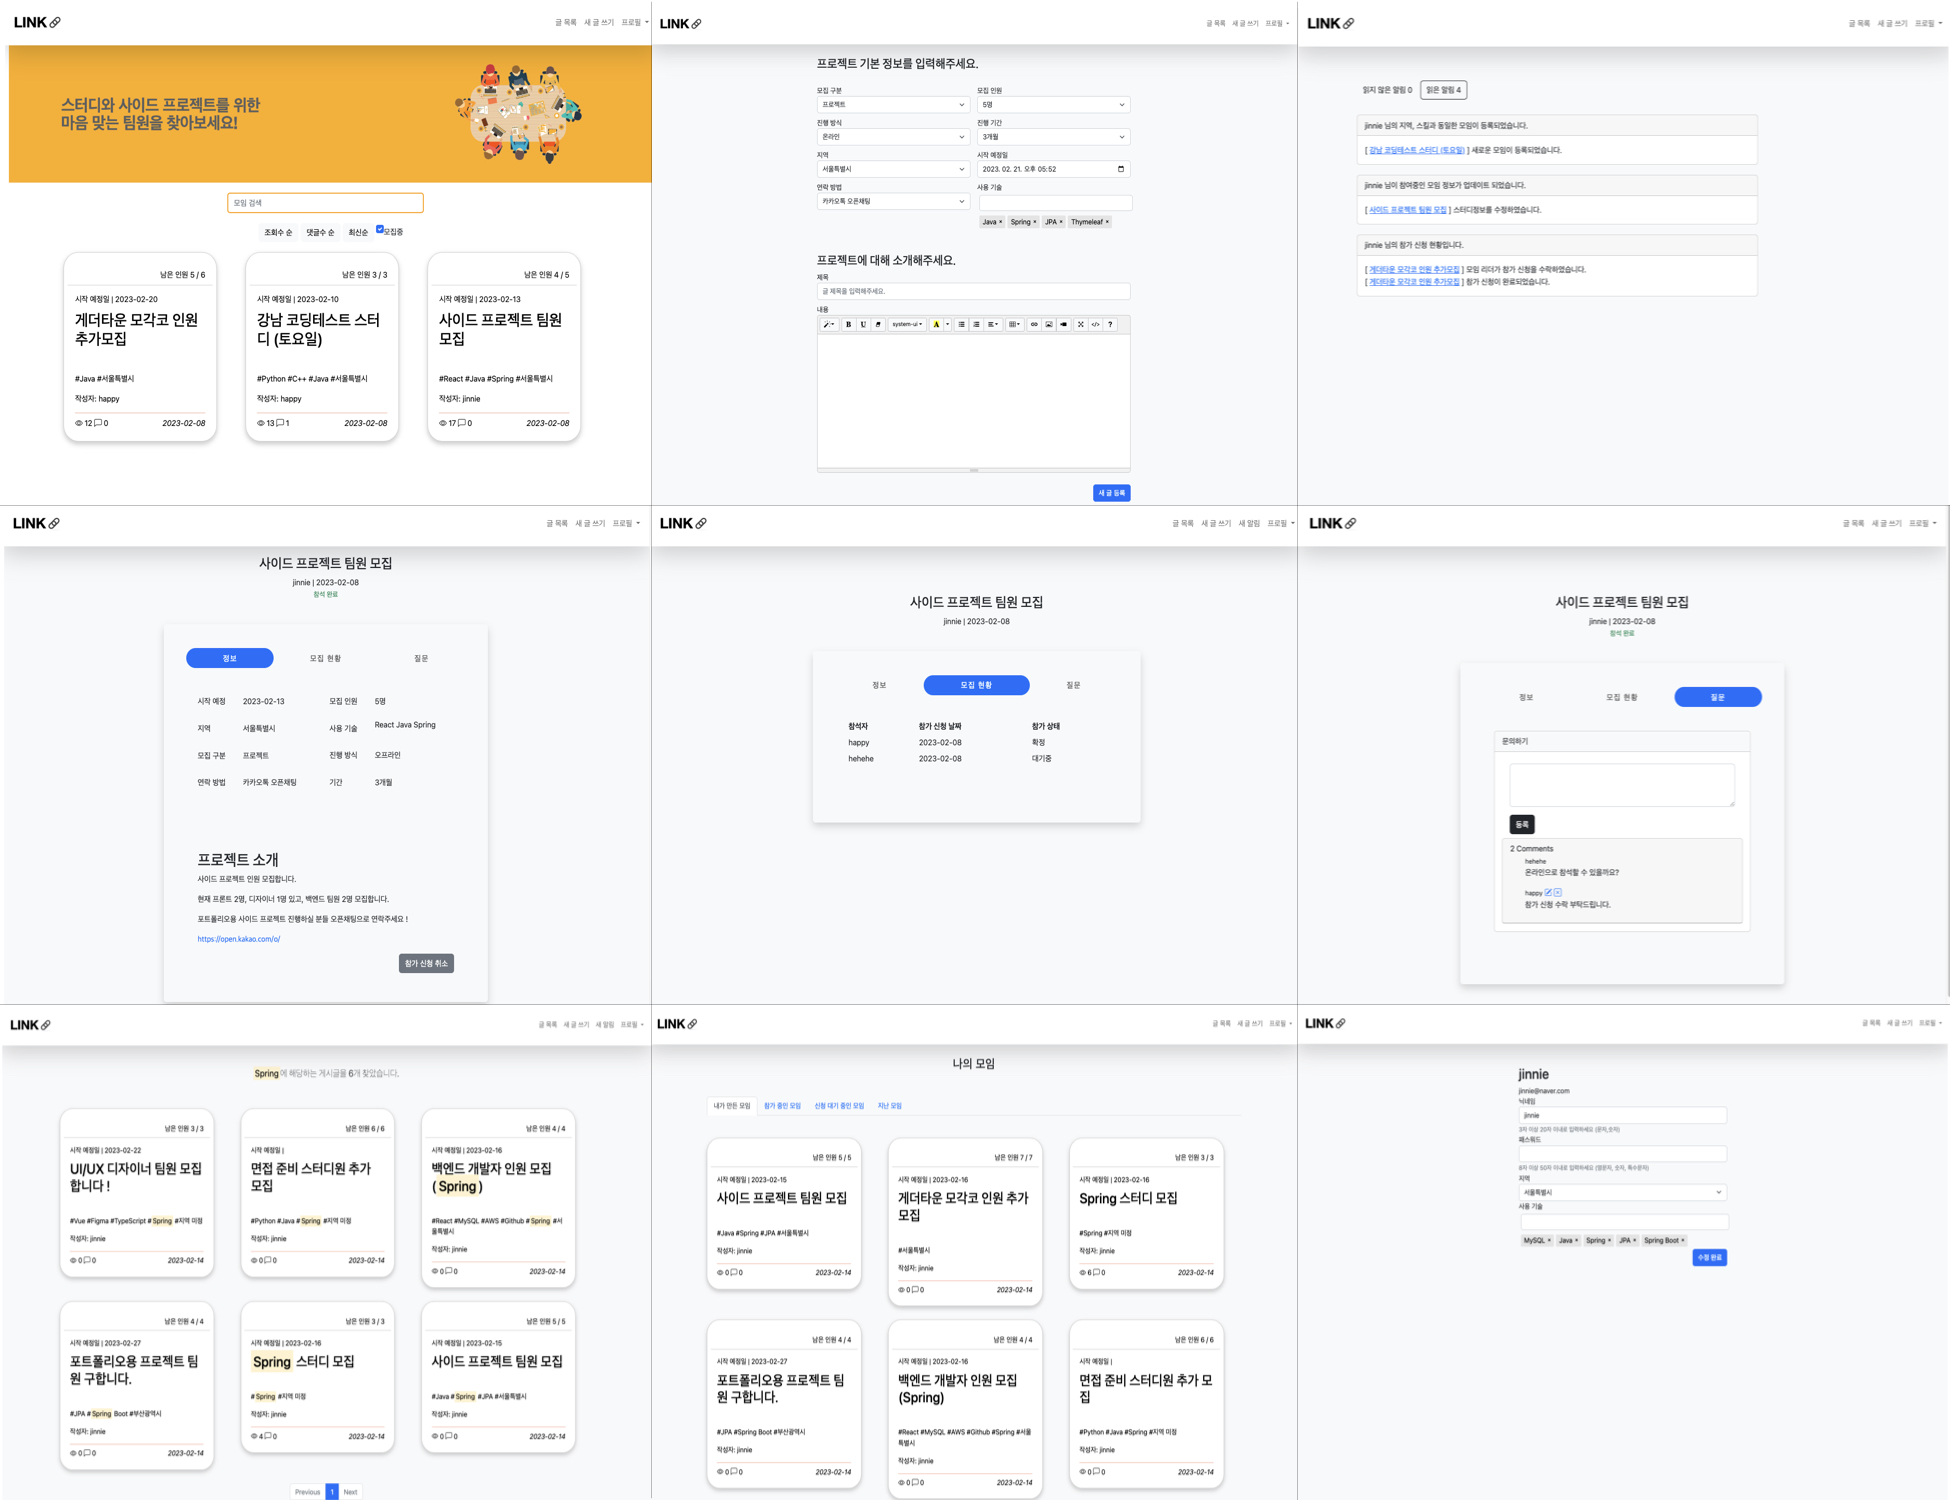Open the editor help question mark

1110,324
